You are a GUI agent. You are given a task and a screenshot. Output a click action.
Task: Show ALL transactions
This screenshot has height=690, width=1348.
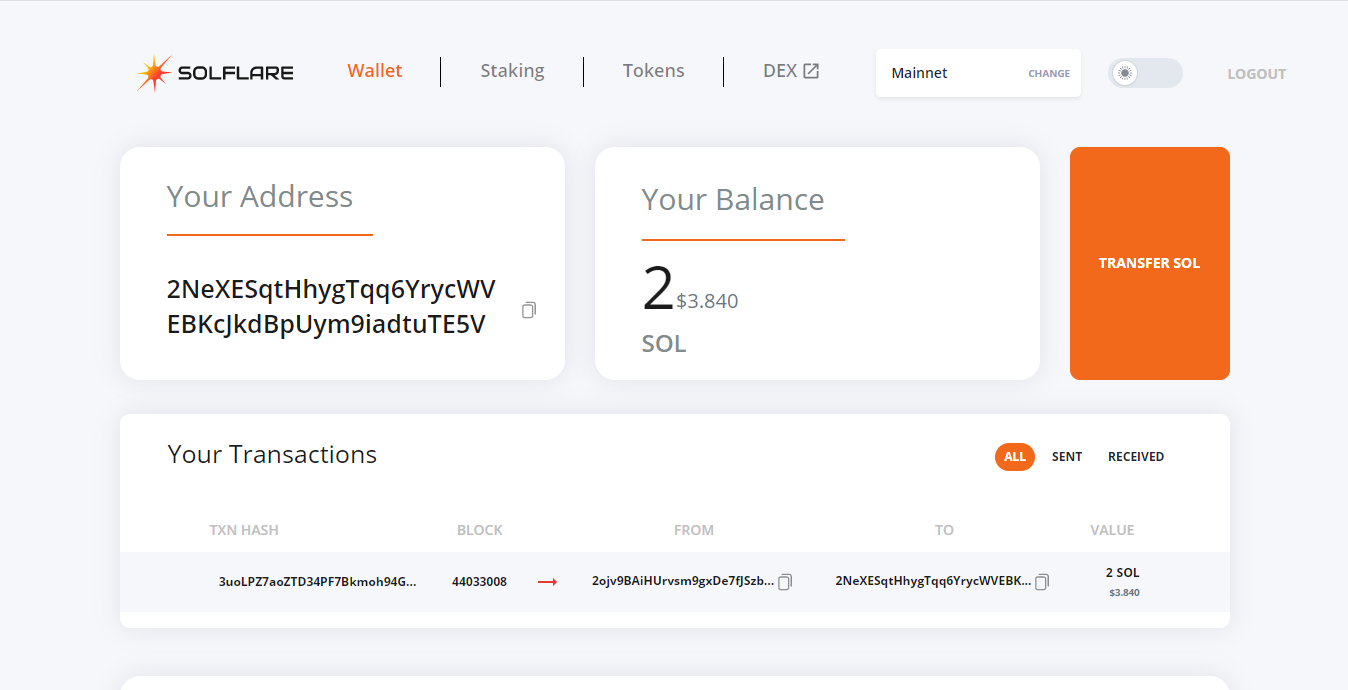[1015, 457]
